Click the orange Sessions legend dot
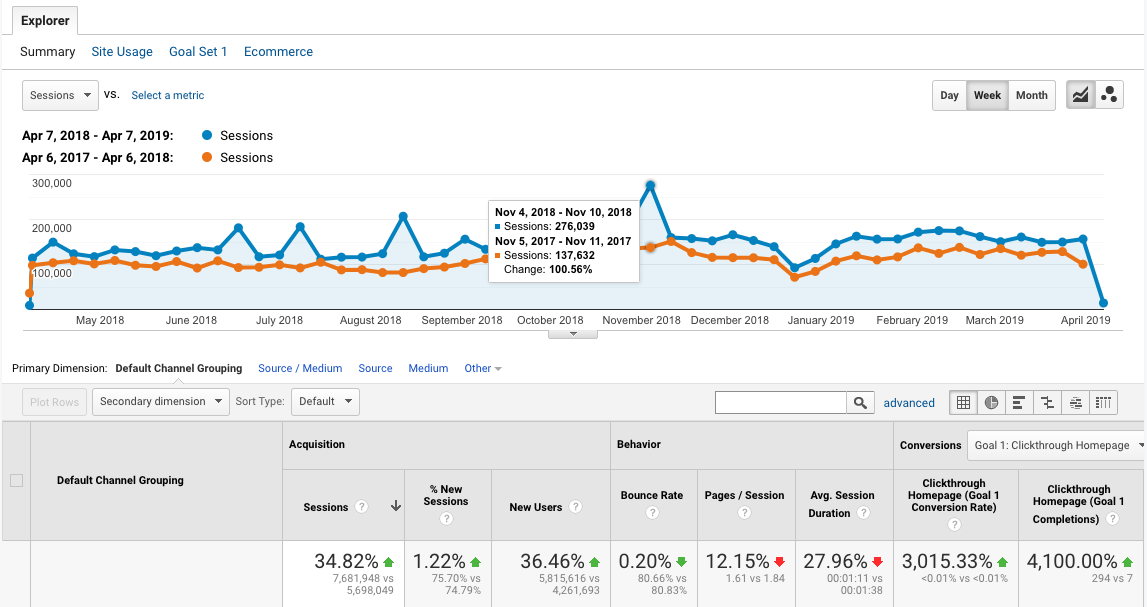 (207, 157)
